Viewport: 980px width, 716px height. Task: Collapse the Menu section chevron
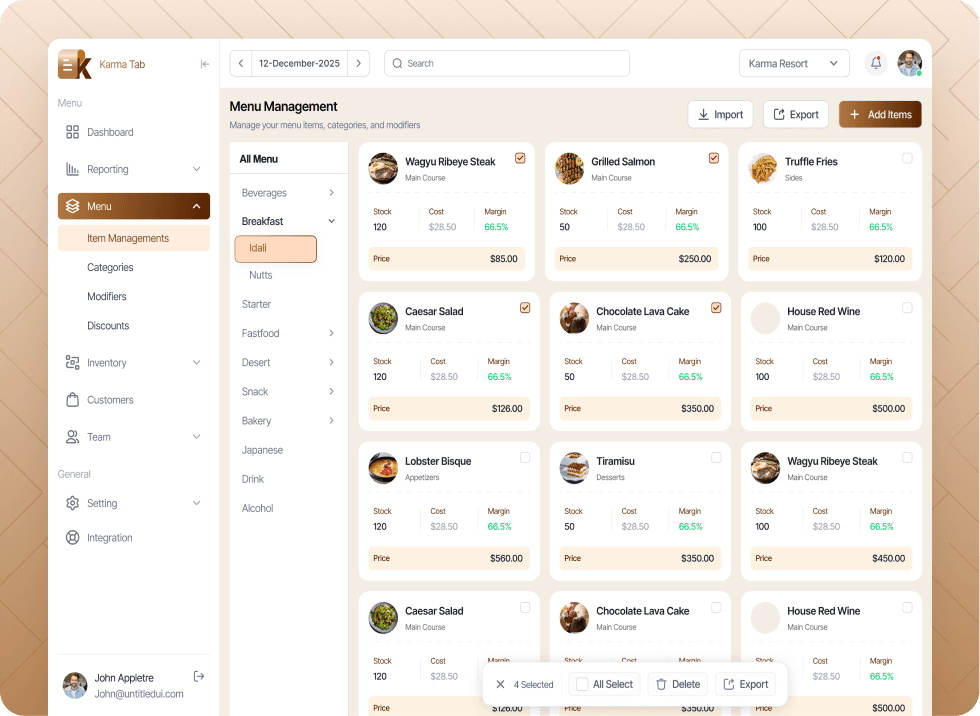click(196, 206)
